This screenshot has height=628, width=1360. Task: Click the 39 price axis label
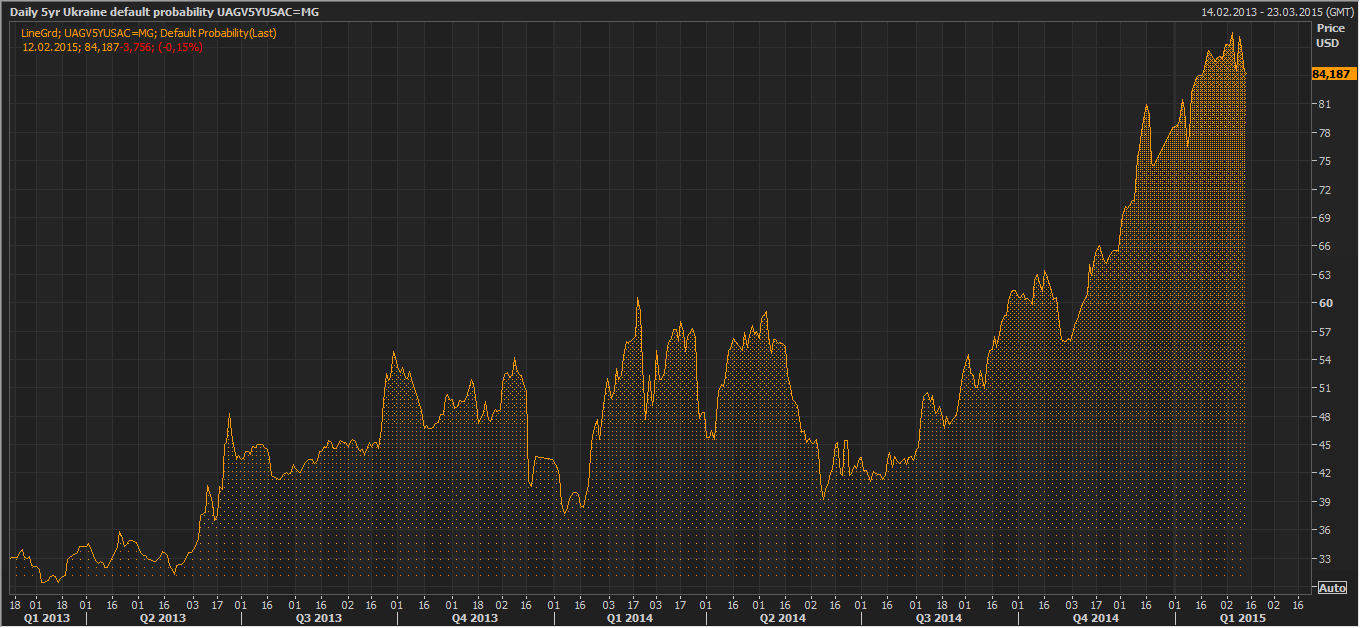[1324, 502]
